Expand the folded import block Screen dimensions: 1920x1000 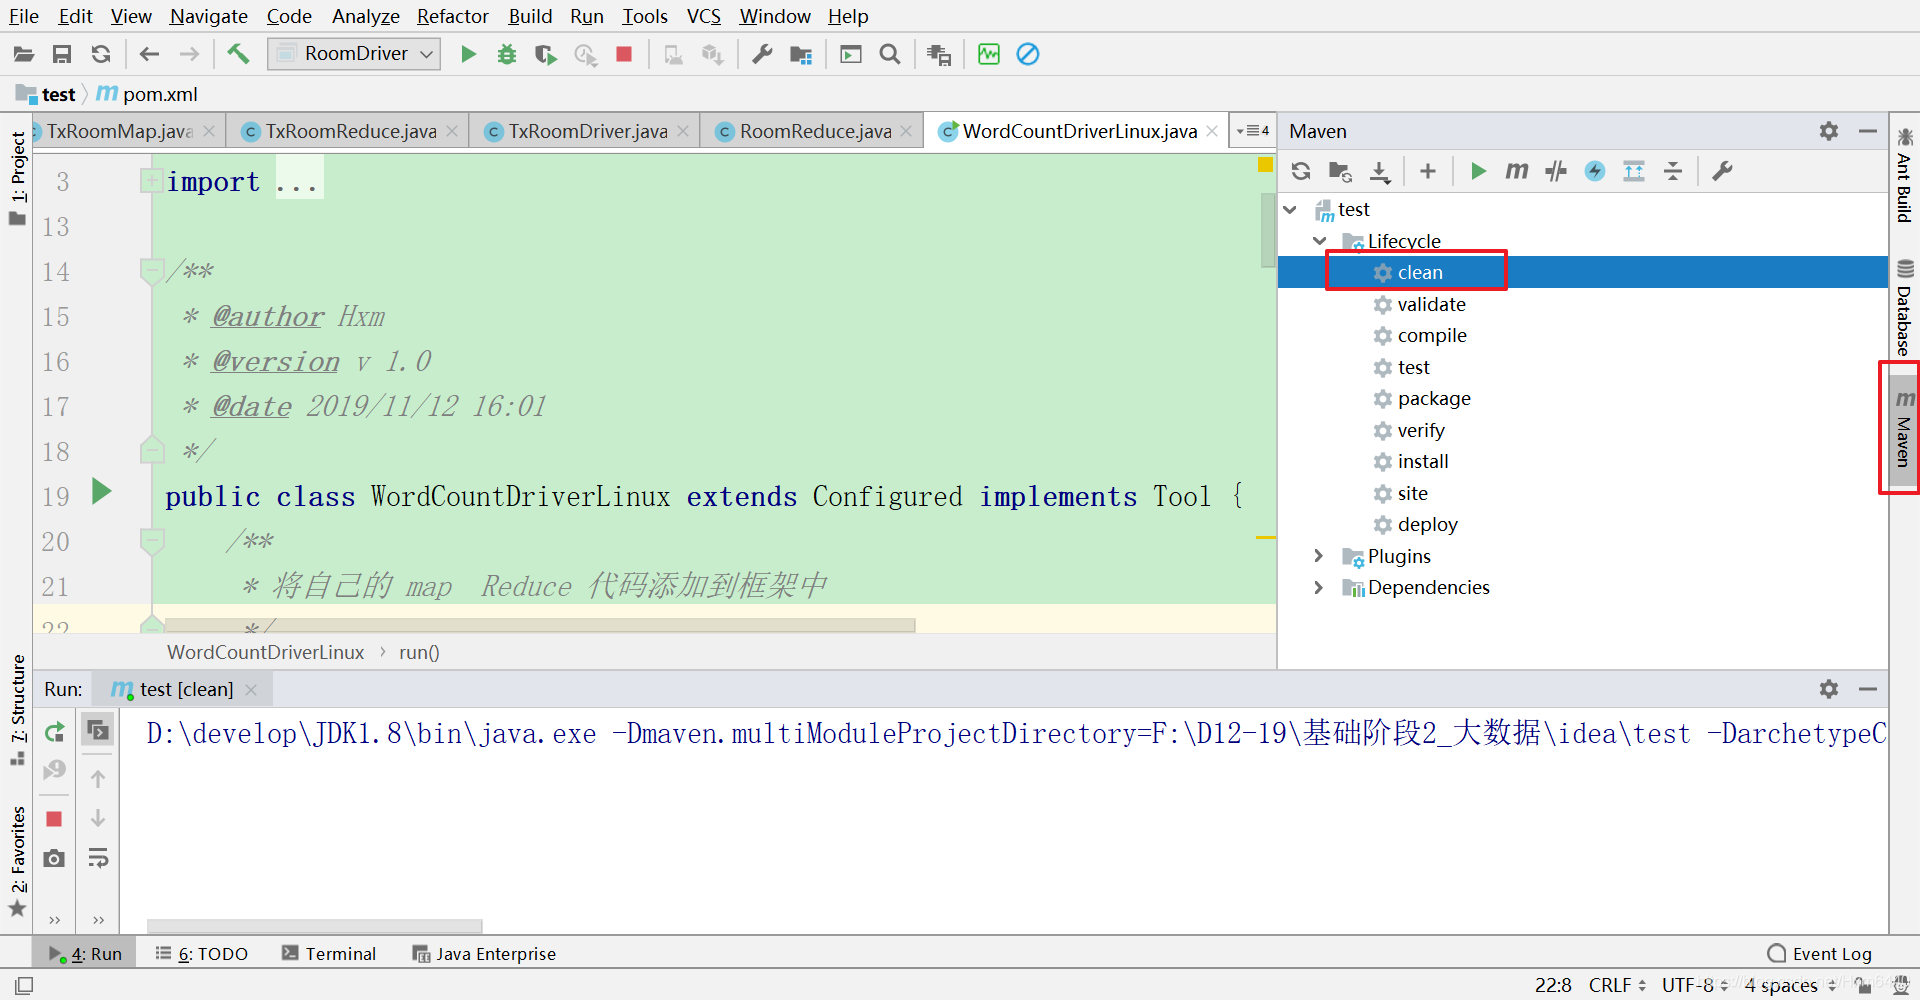click(151, 181)
